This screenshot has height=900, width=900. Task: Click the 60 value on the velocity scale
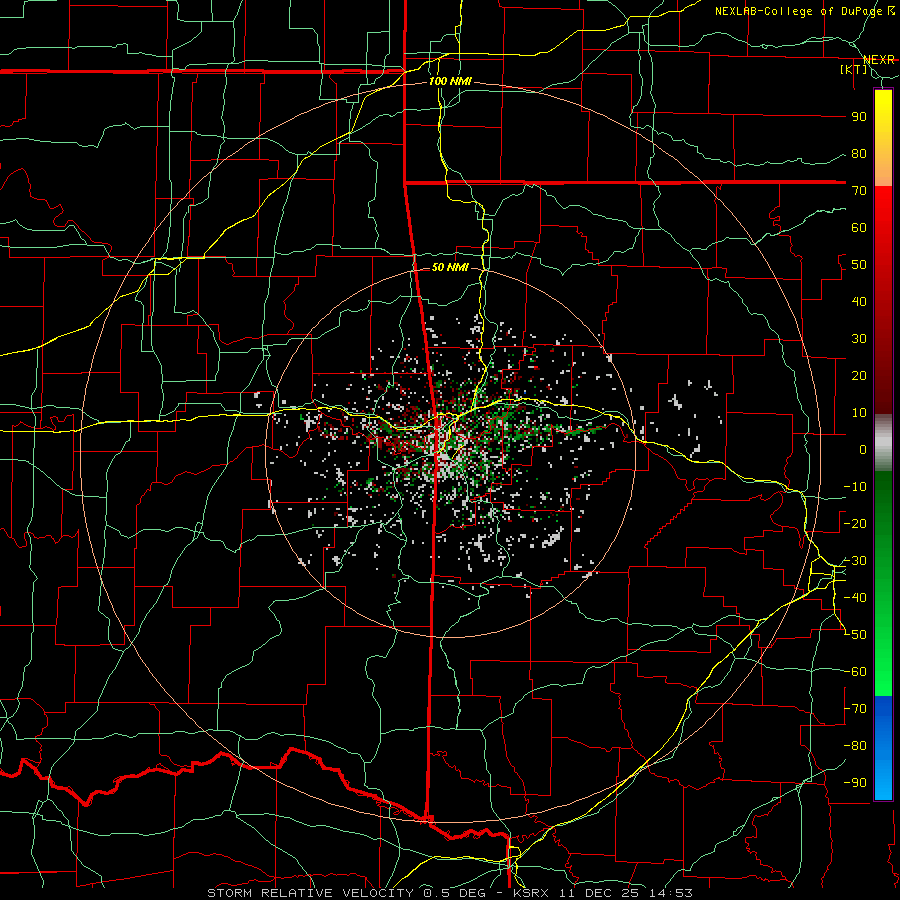tap(859, 228)
